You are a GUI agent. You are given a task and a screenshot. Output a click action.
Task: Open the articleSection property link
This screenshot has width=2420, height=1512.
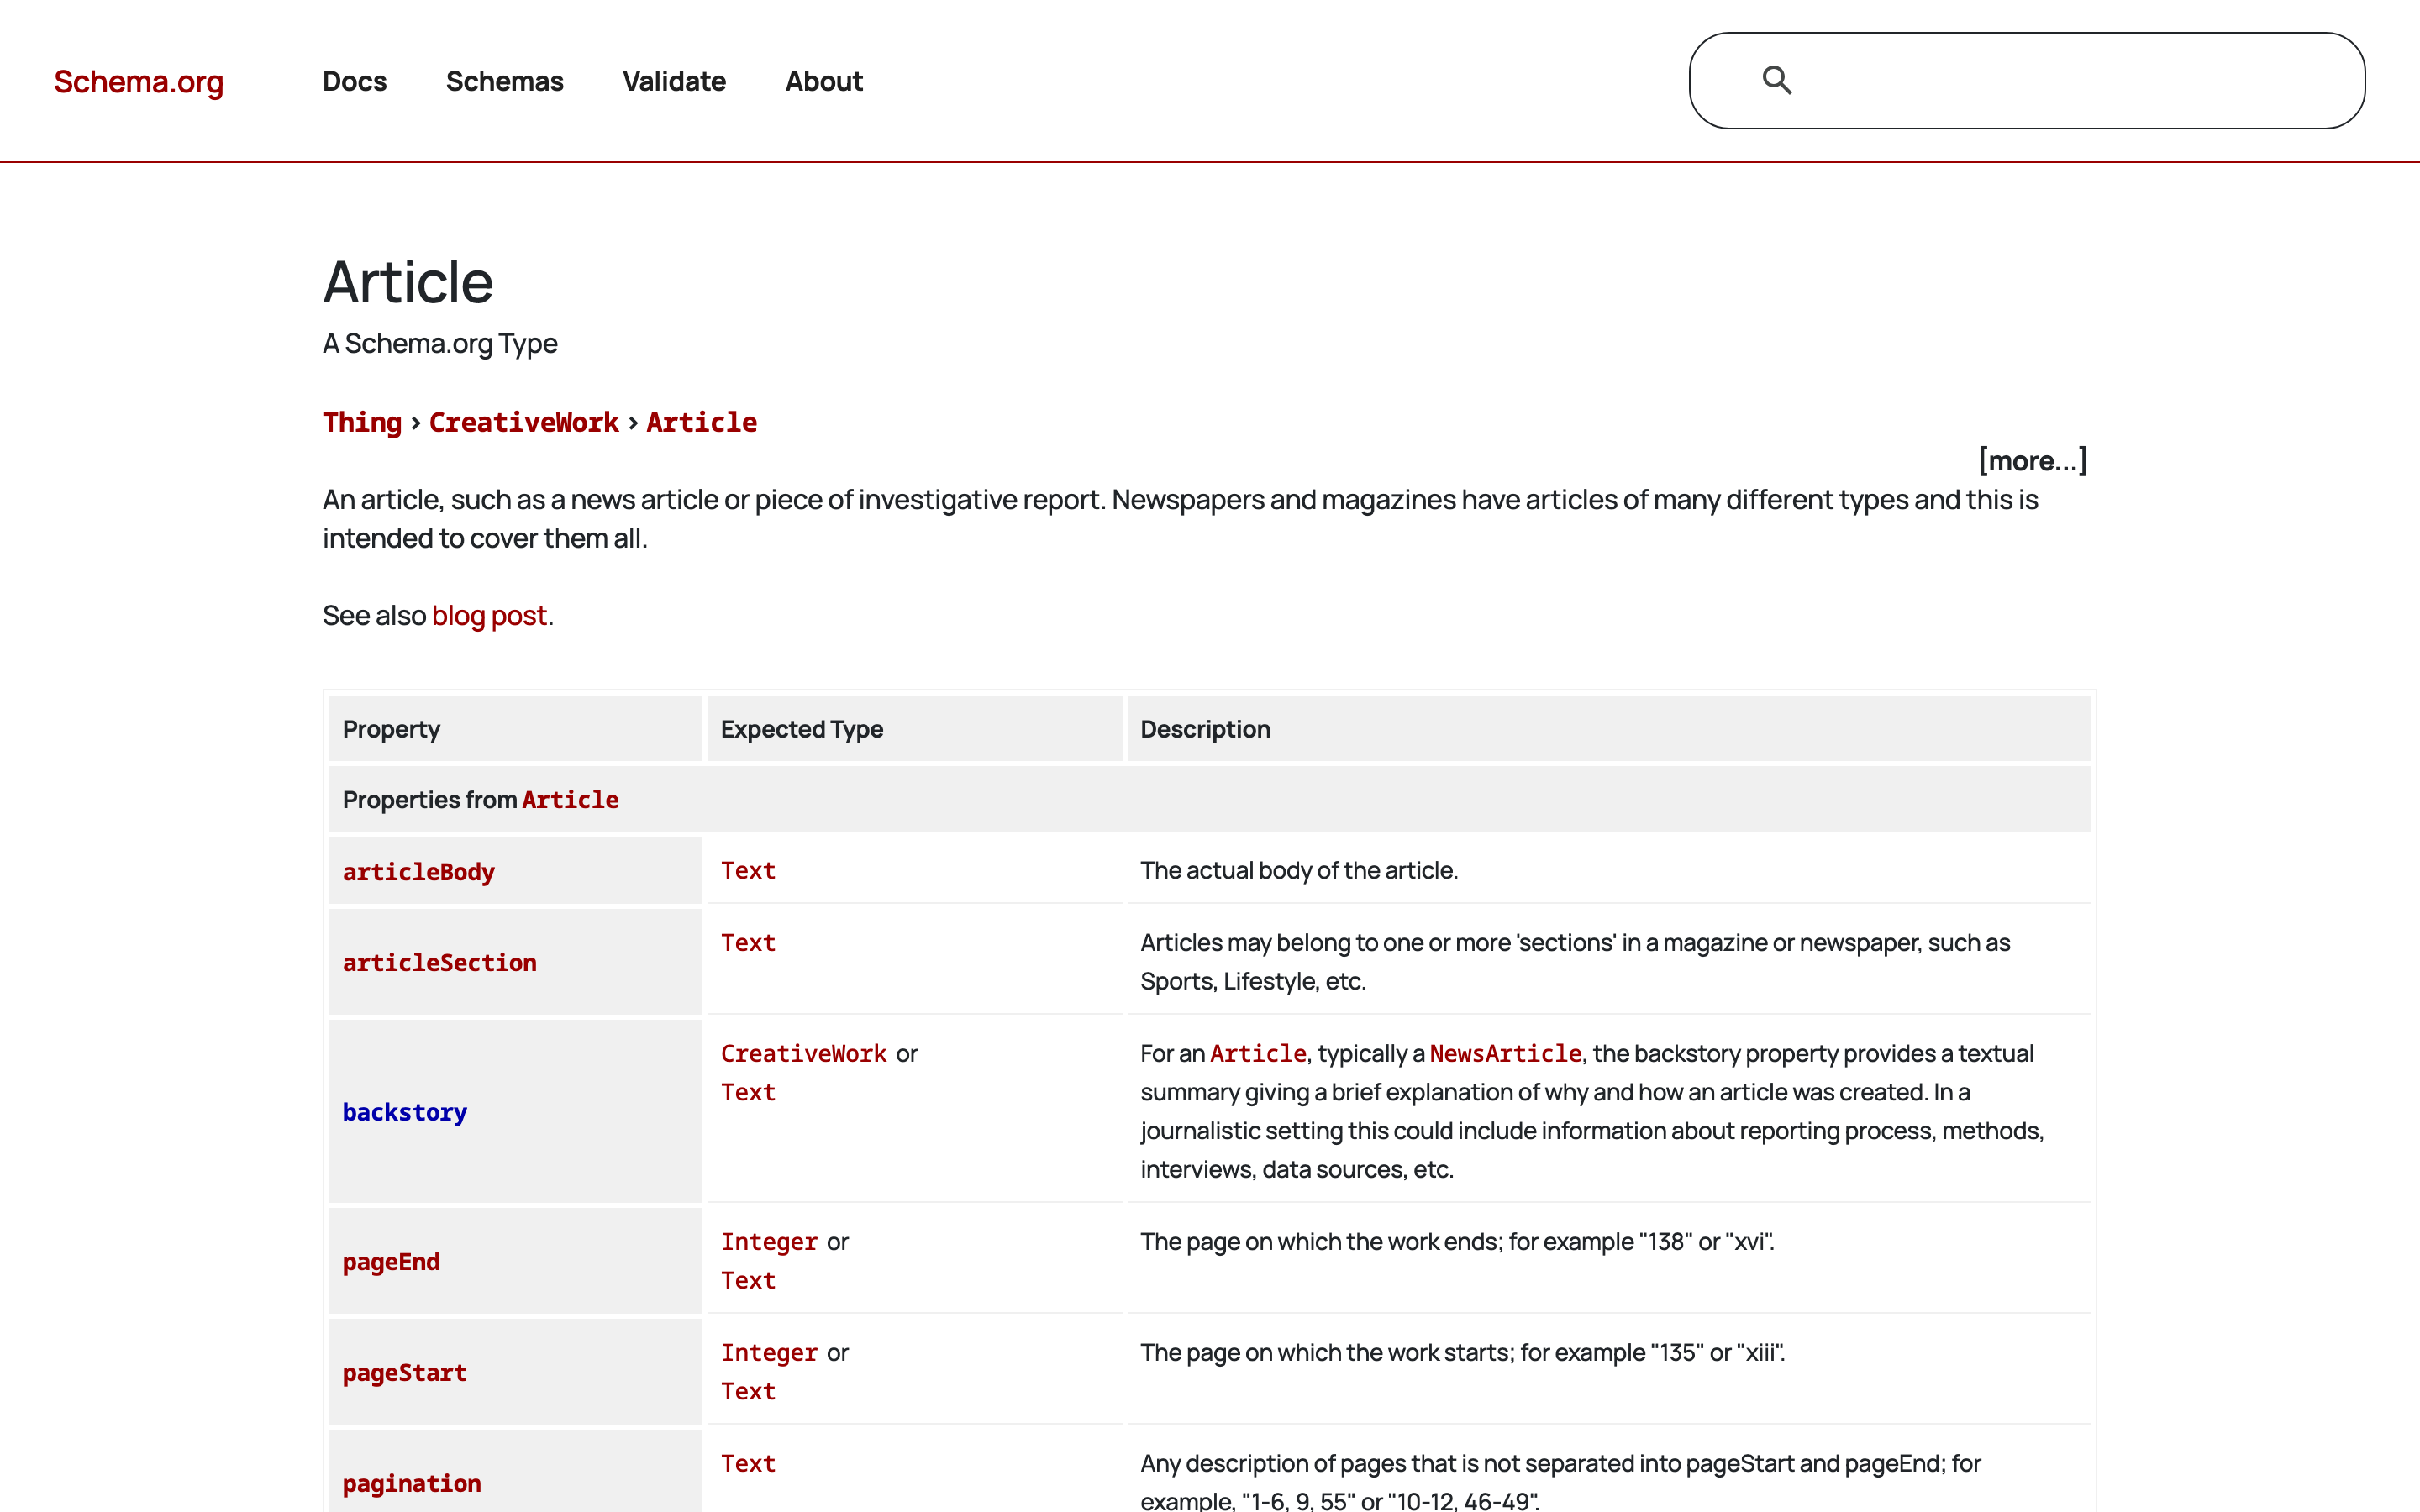440,963
